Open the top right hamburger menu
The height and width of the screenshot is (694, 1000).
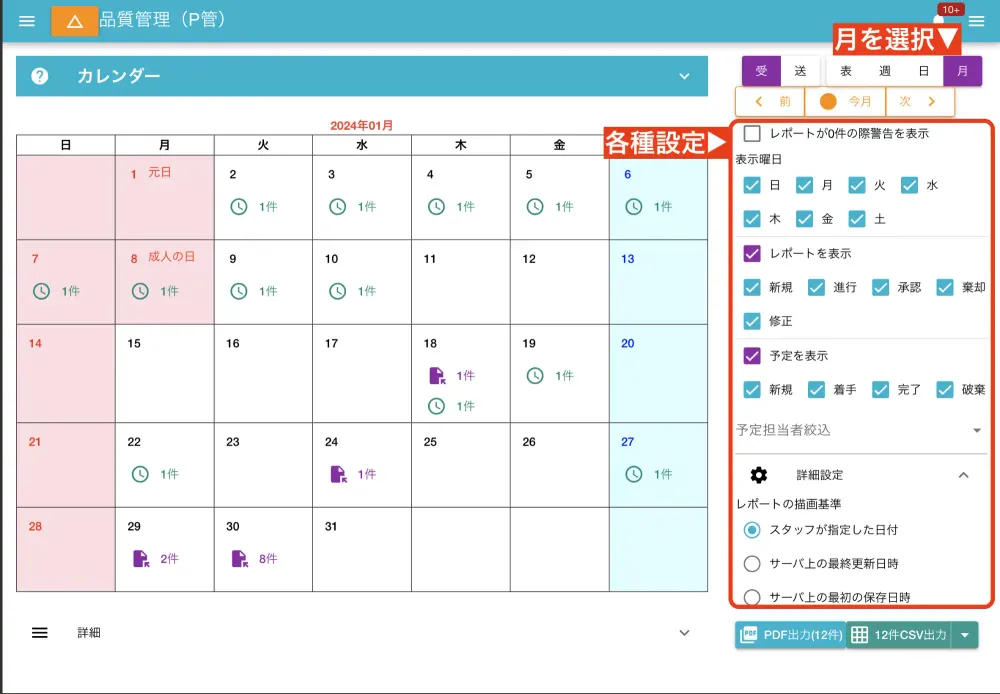976,21
